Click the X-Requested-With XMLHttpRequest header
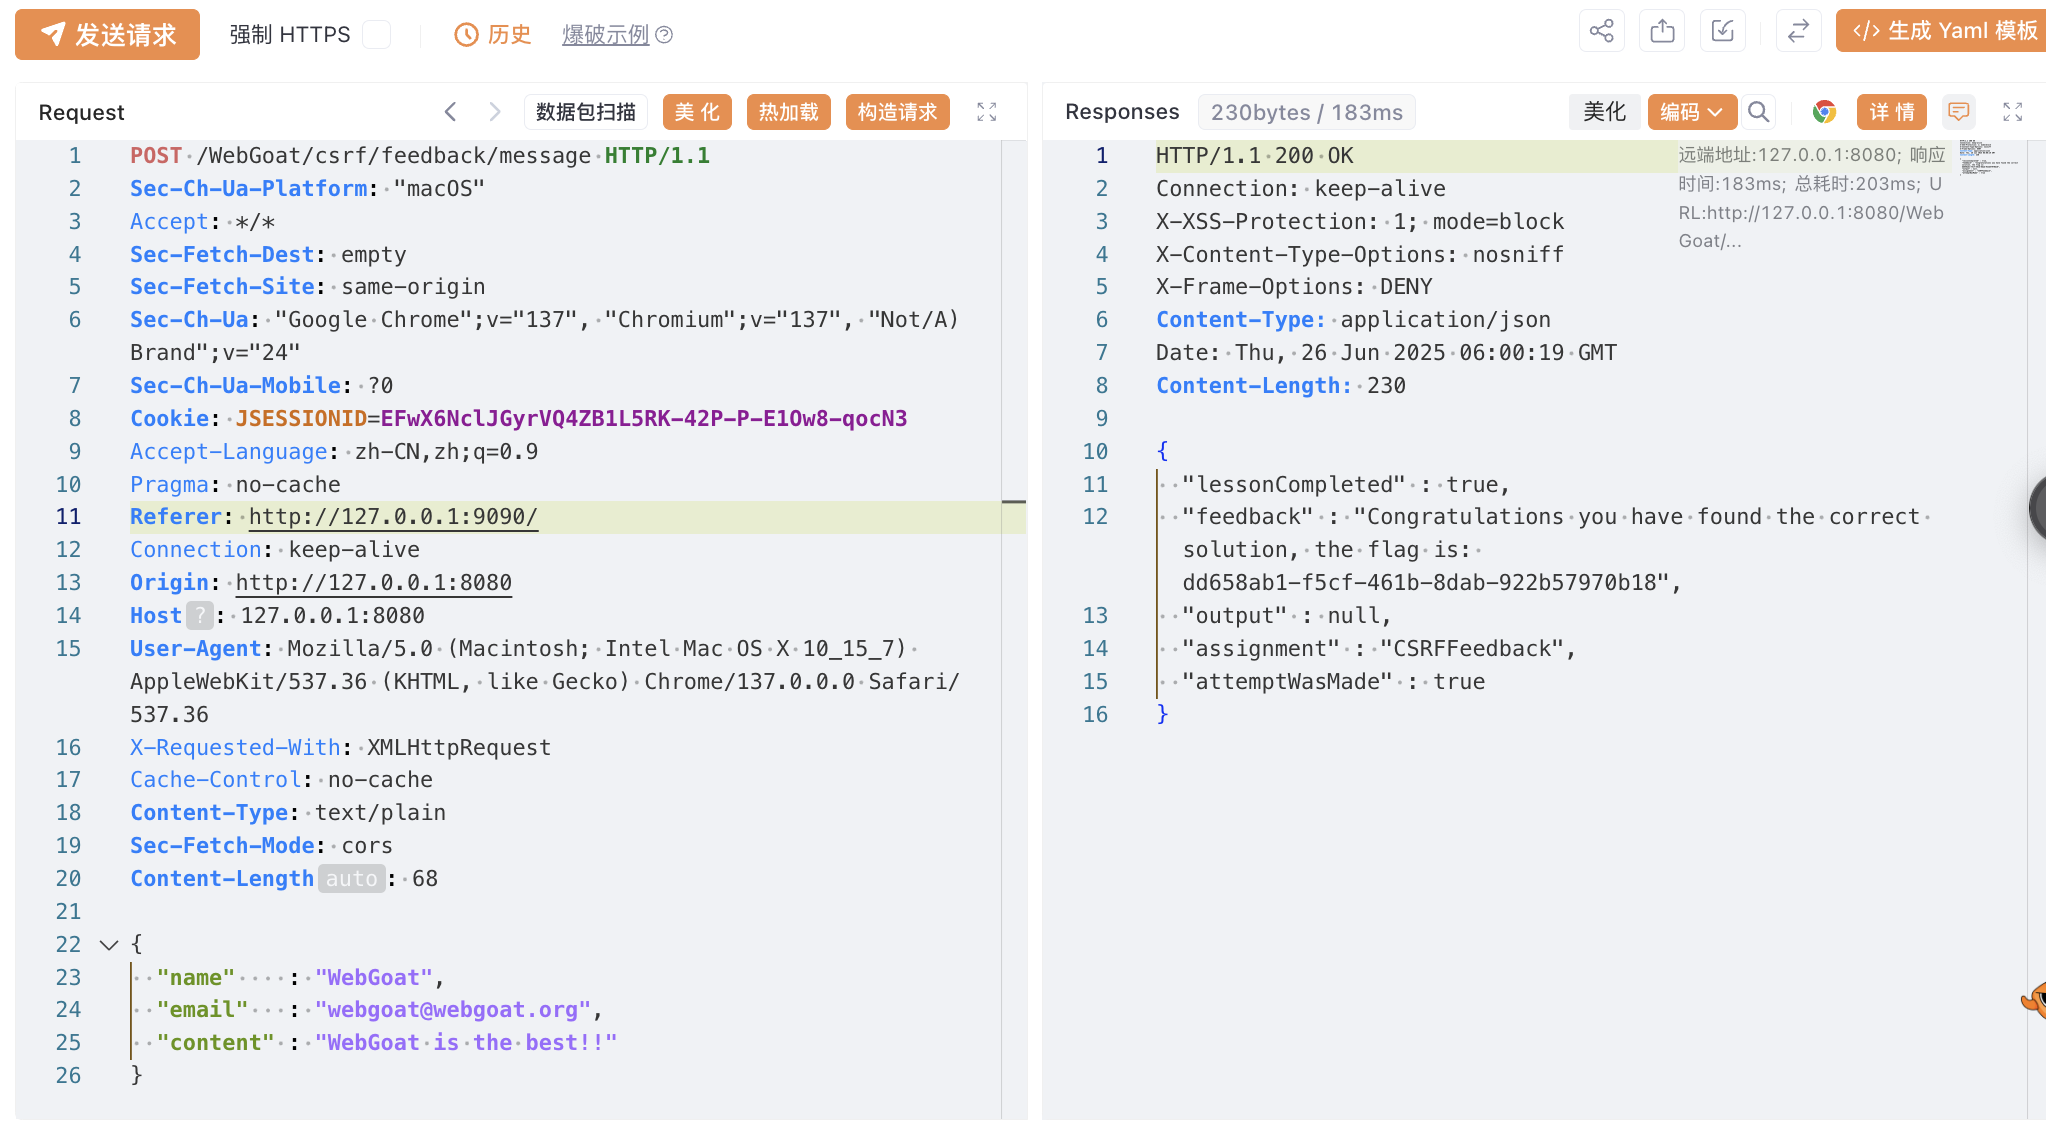The image size is (2046, 1138). 340,748
